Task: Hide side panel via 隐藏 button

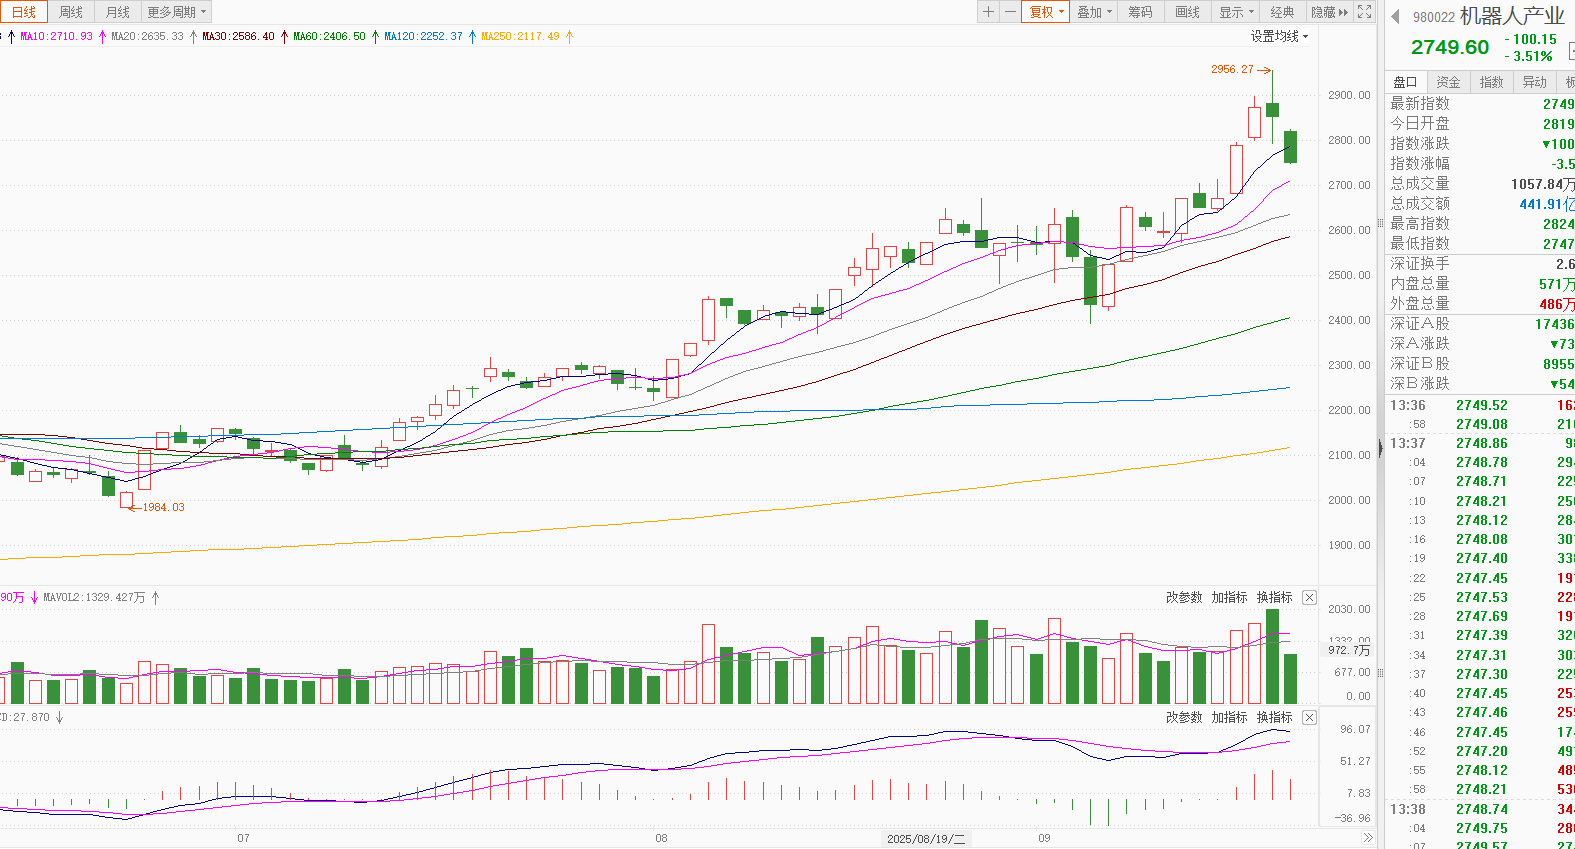Action: coord(1329,12)
